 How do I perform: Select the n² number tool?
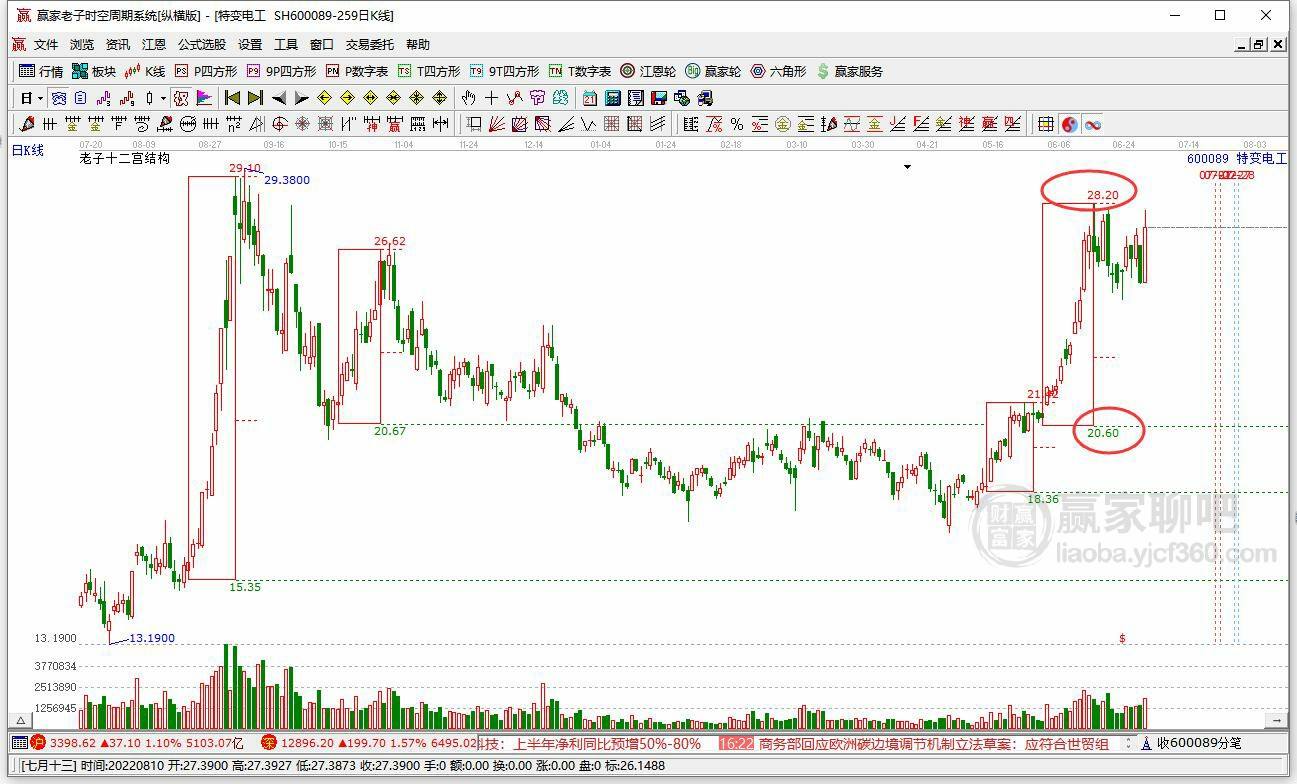coord(234,124)
